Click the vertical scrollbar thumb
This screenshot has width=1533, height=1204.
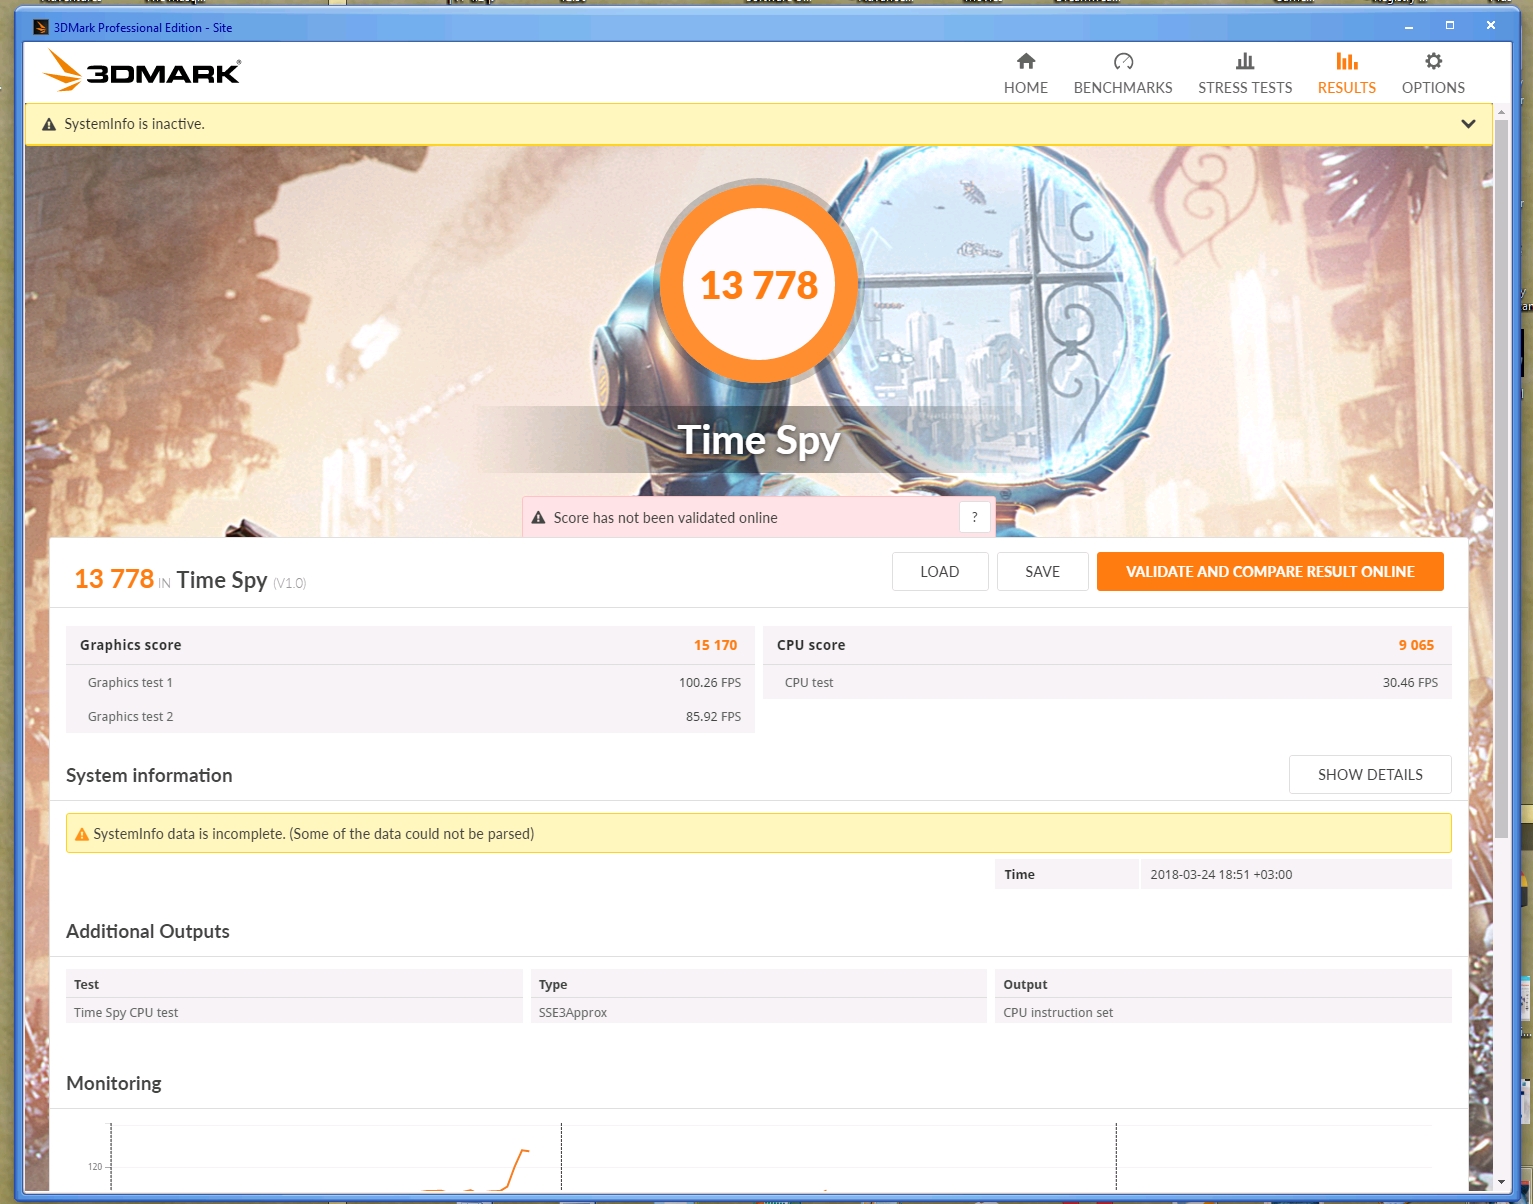1501,480
